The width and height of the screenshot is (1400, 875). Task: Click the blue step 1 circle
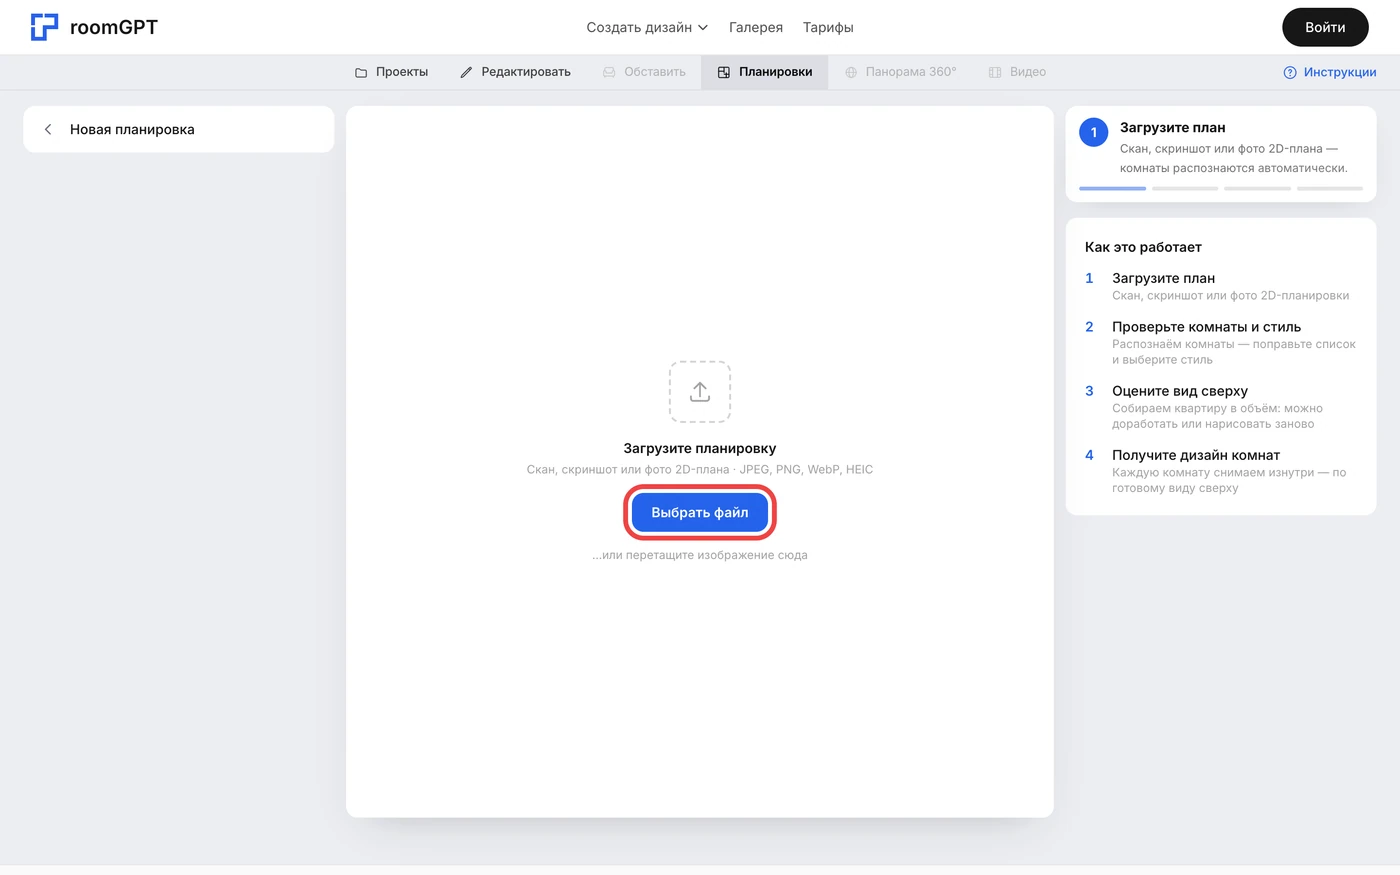click(x=1094, y=132)
